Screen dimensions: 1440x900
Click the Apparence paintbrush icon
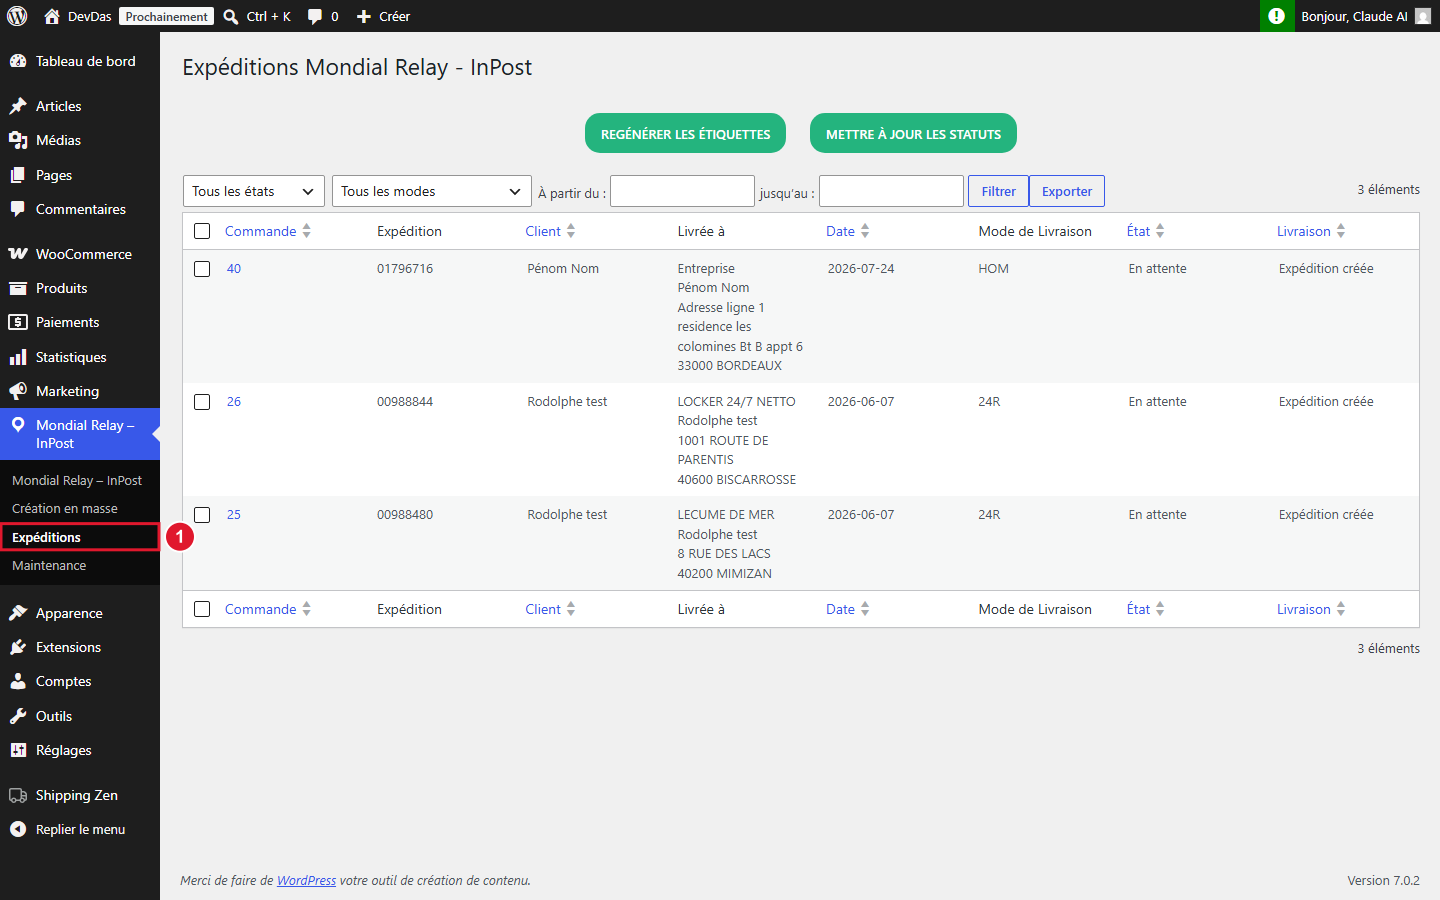[x=18, y=613]
